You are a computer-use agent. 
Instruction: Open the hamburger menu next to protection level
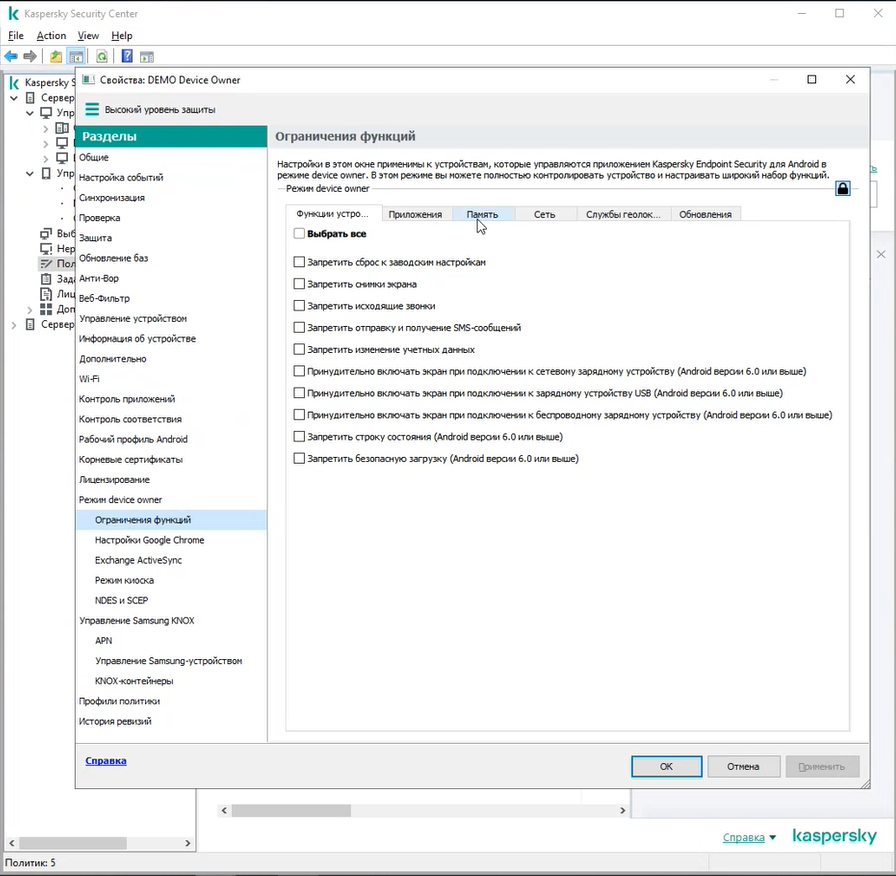tap(92, 109)
